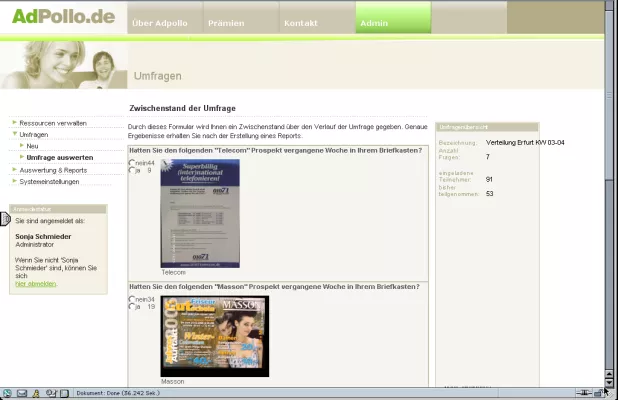618x400 pixels.
Task: Select 'nein' radio for the Masson question
Action: click(x=132, y=299)
